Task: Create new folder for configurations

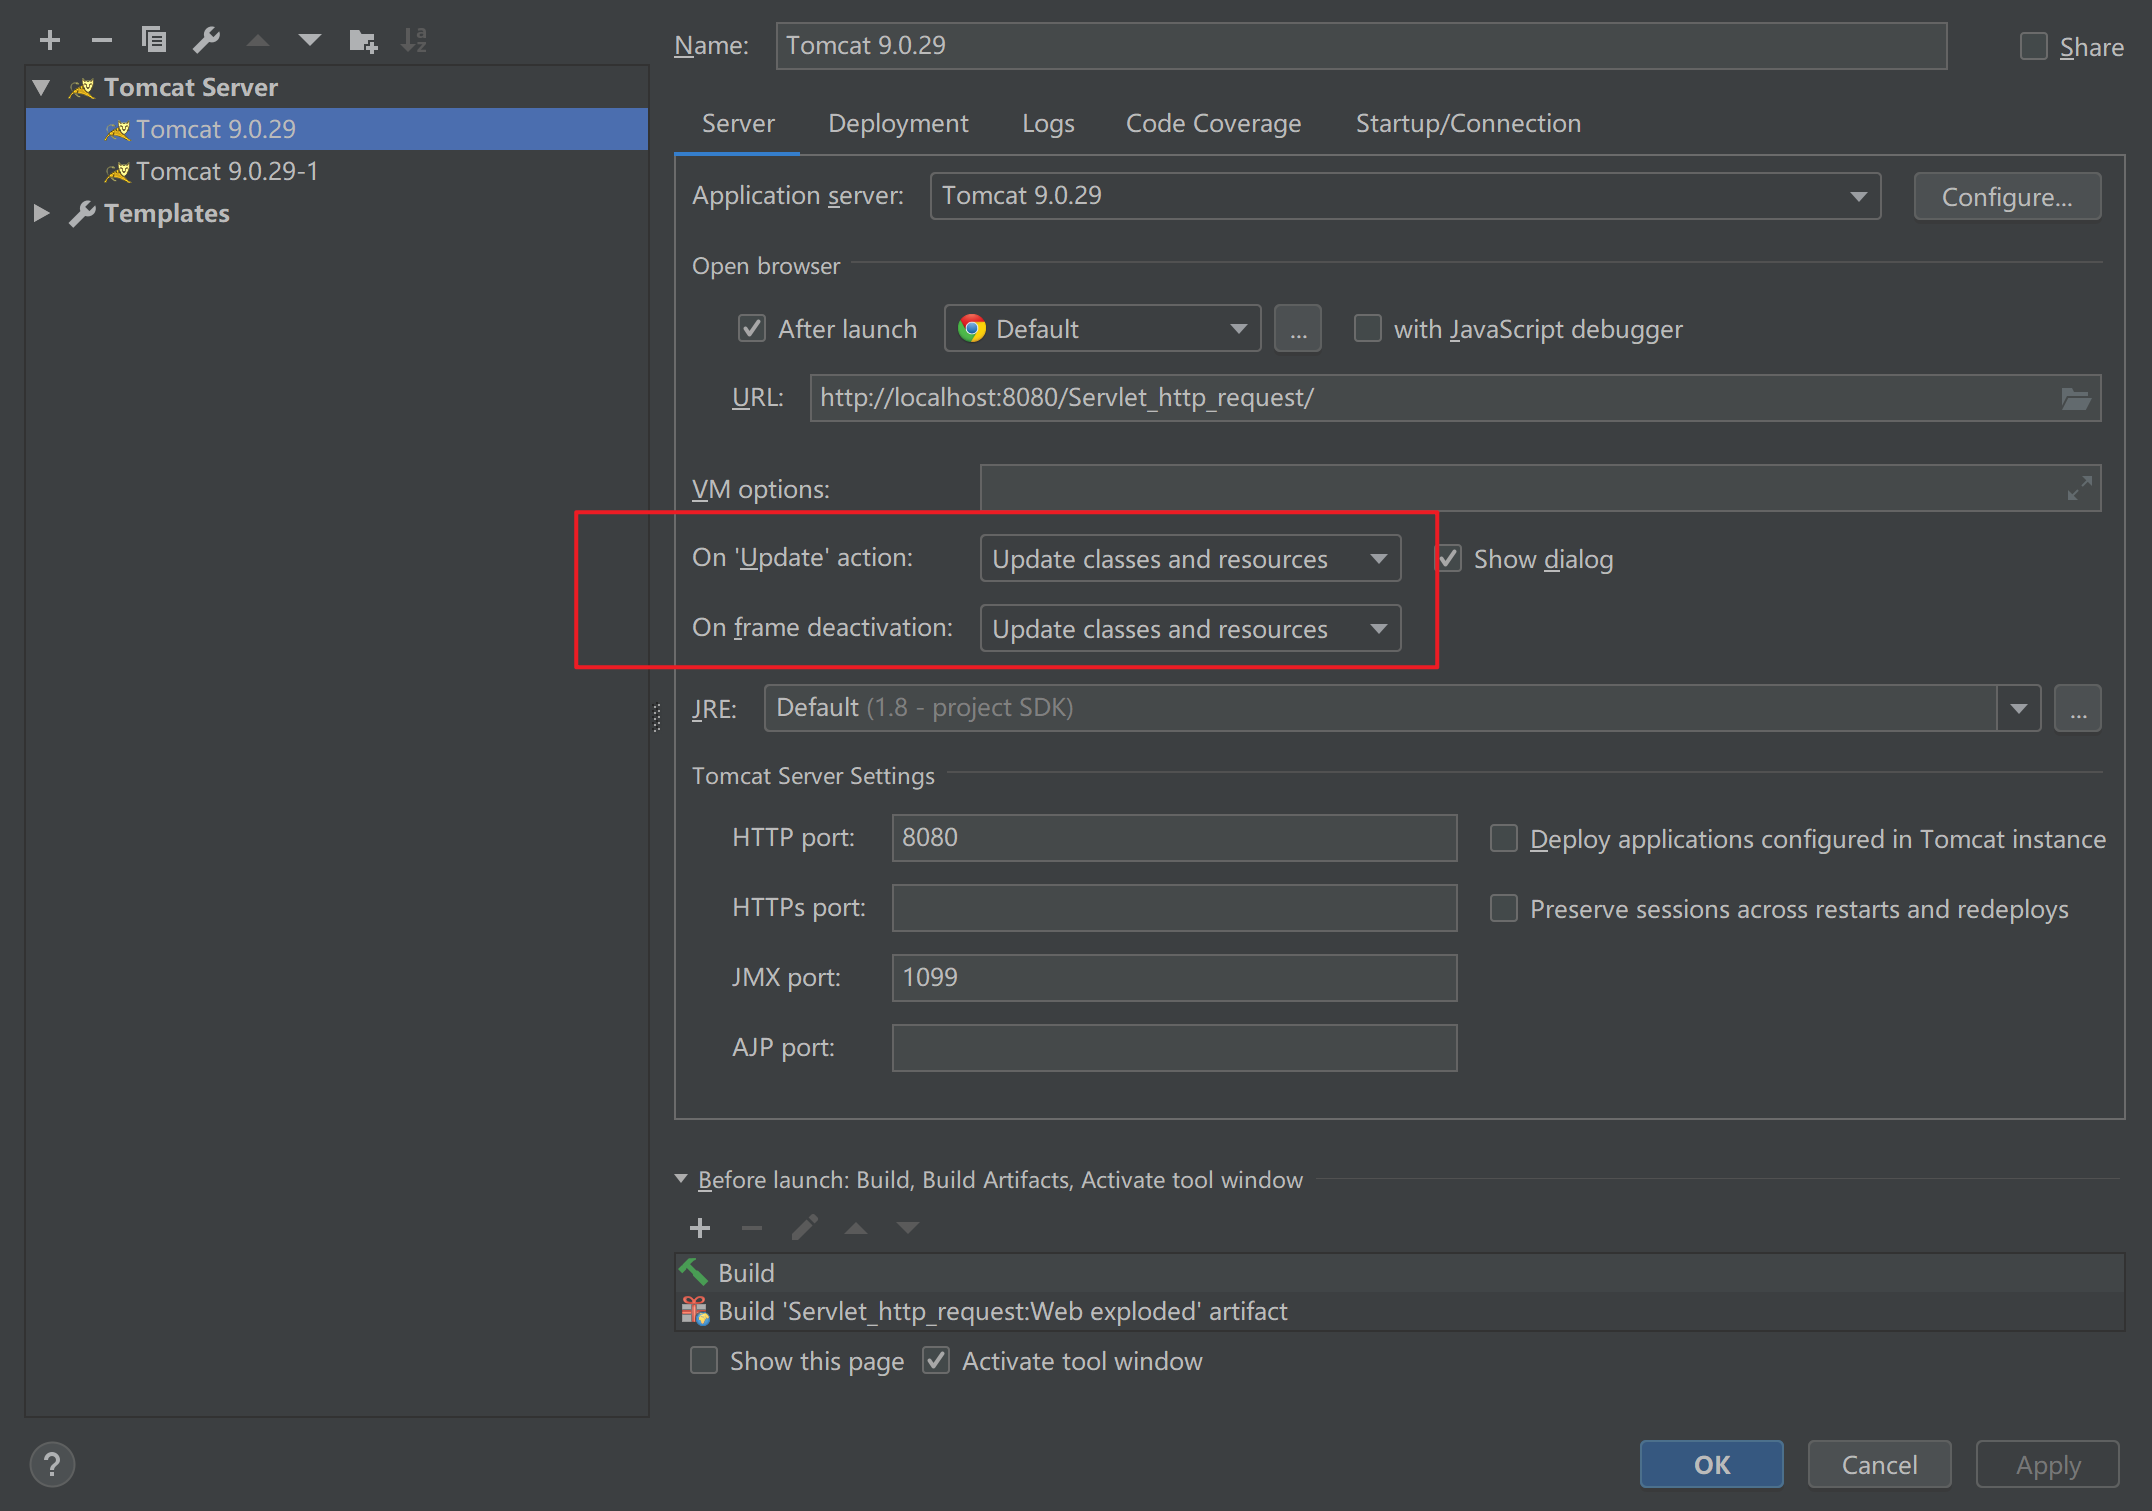Action: click(x=363, y=40)
